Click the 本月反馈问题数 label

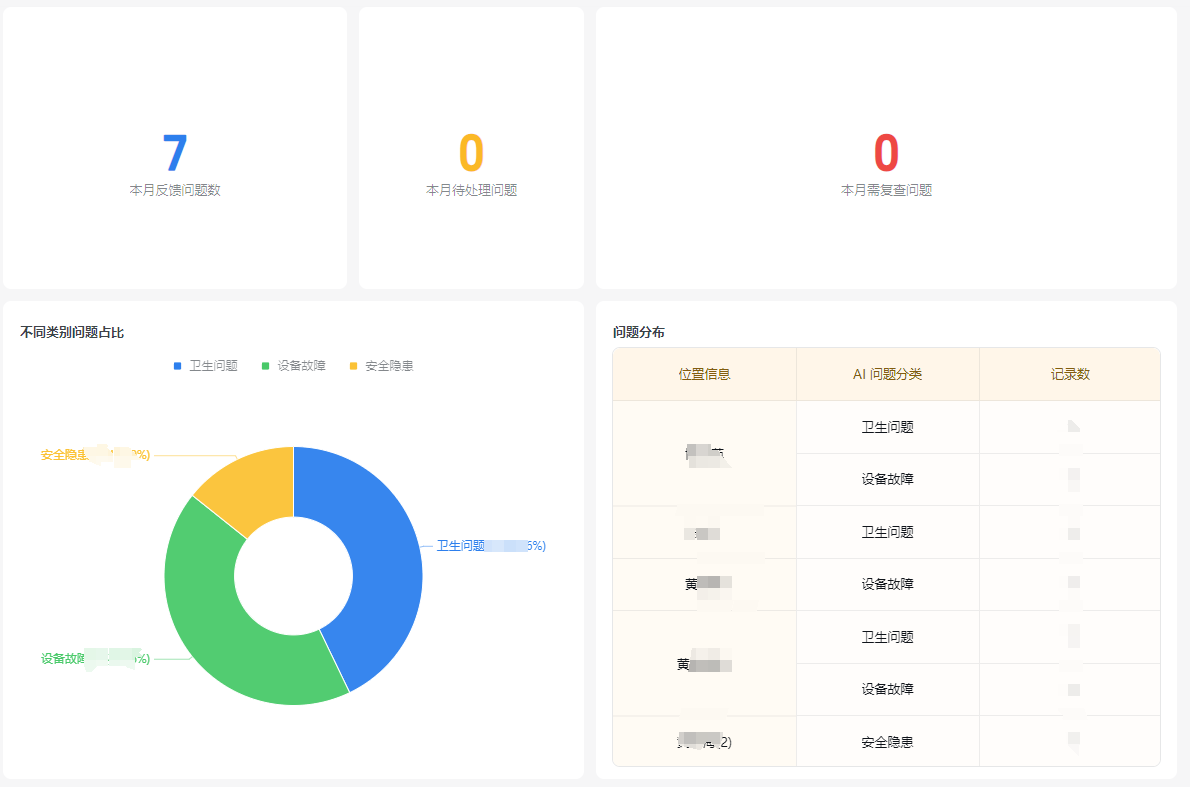[x=175, y=190]
